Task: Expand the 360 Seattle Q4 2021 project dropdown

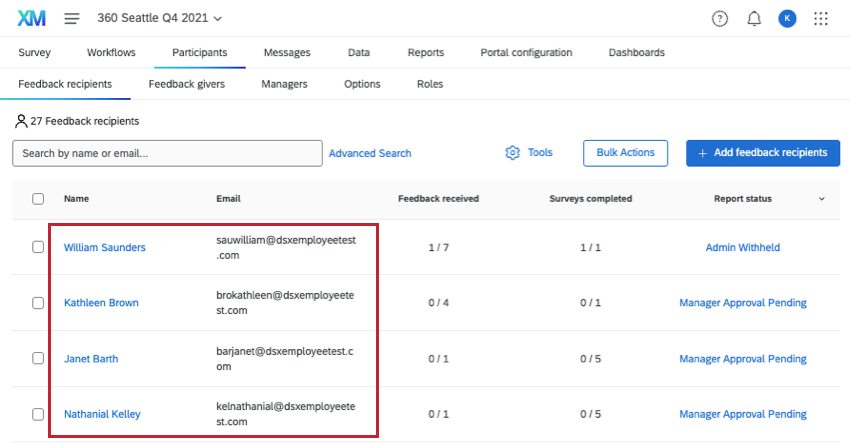Action: [x=159, y=18]
